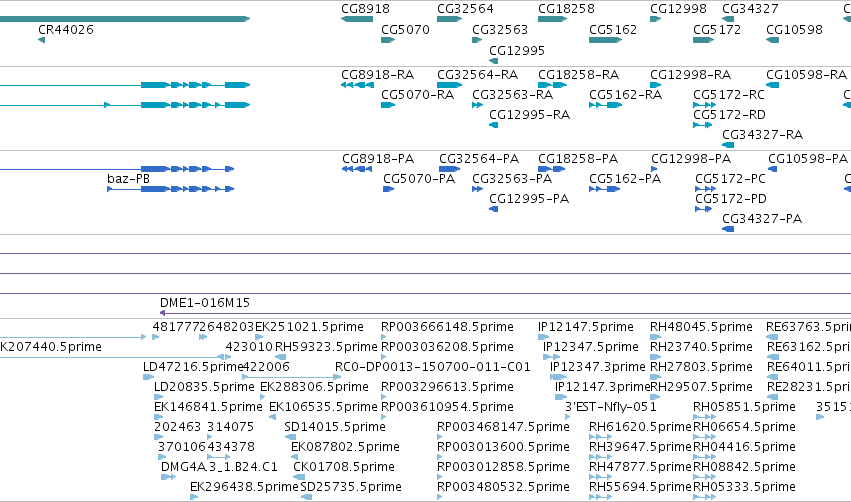Select the DME1-016M15 clone label
The image size is (851, 502).
(x=205, y=303)
